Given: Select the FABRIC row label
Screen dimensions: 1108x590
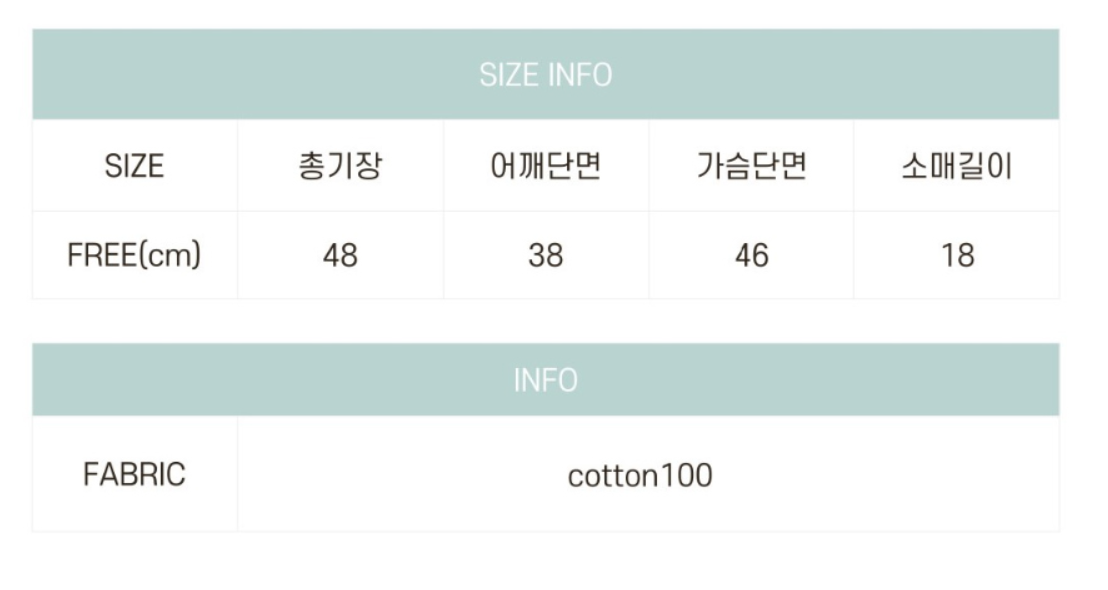Looking at the screenshot, I should point(134,474).
